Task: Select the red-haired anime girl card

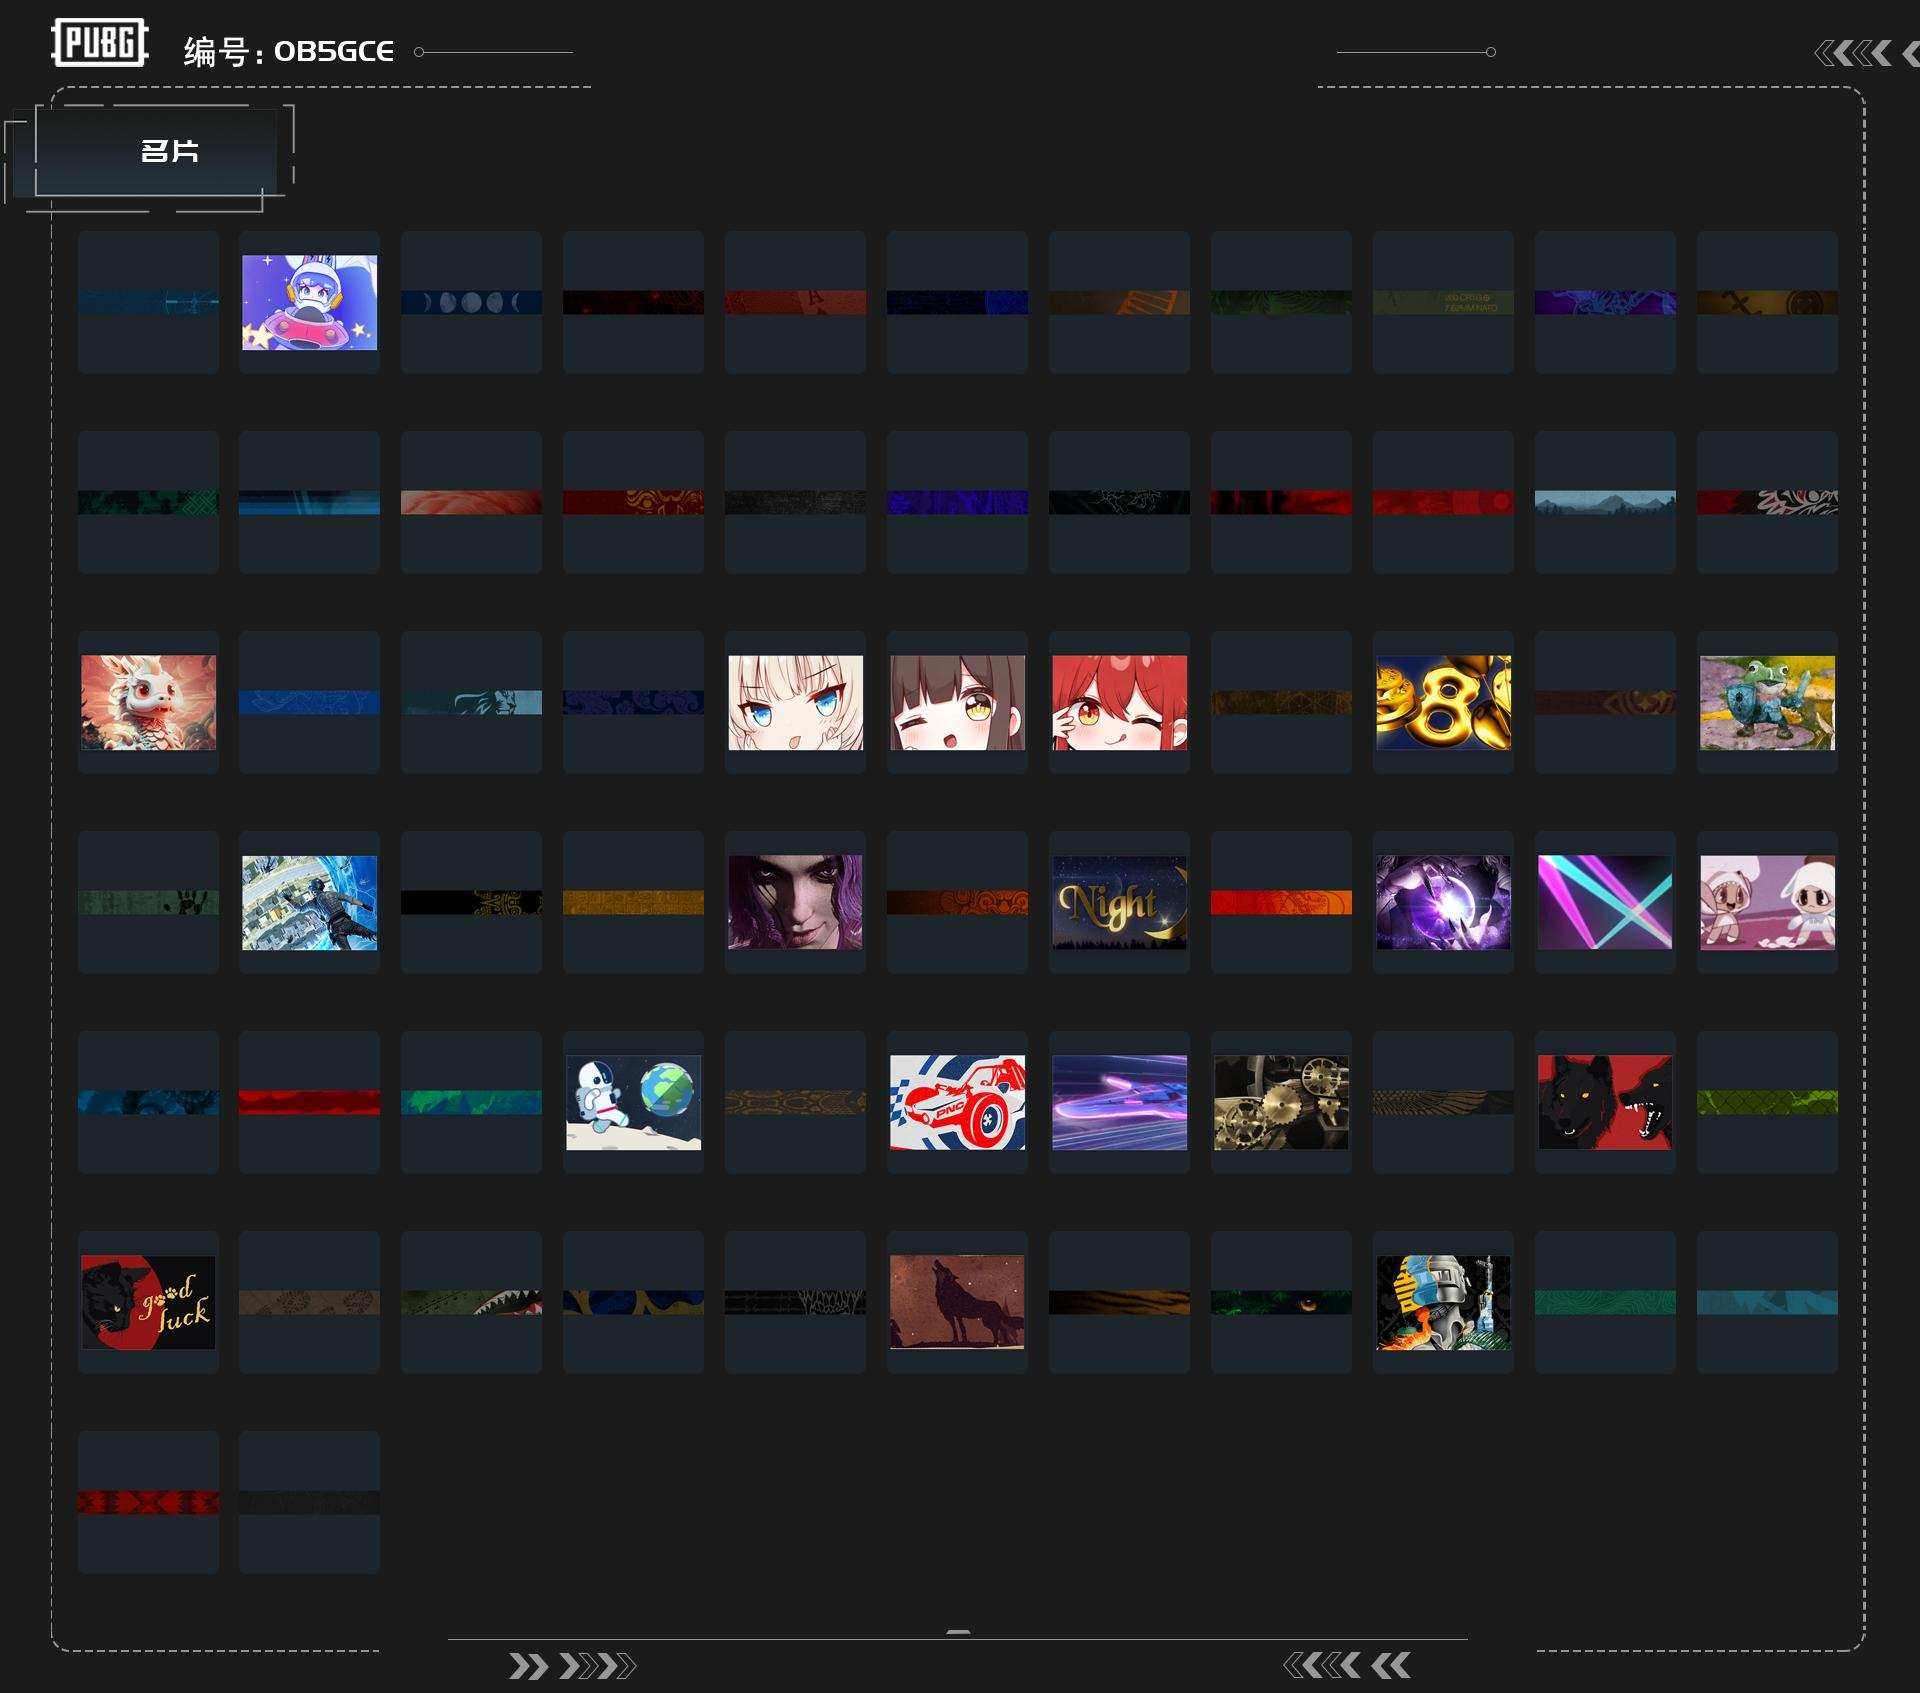Action: pos(1119,703)
